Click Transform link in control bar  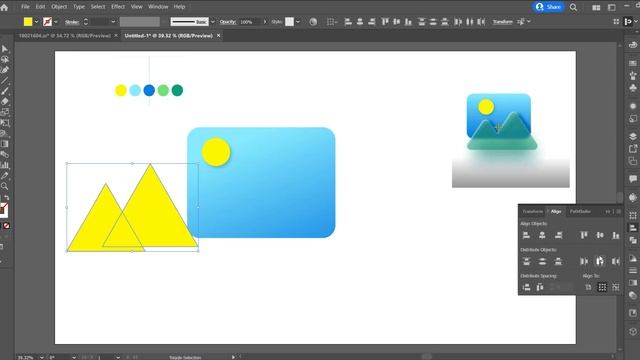click(x=502, y=22)
